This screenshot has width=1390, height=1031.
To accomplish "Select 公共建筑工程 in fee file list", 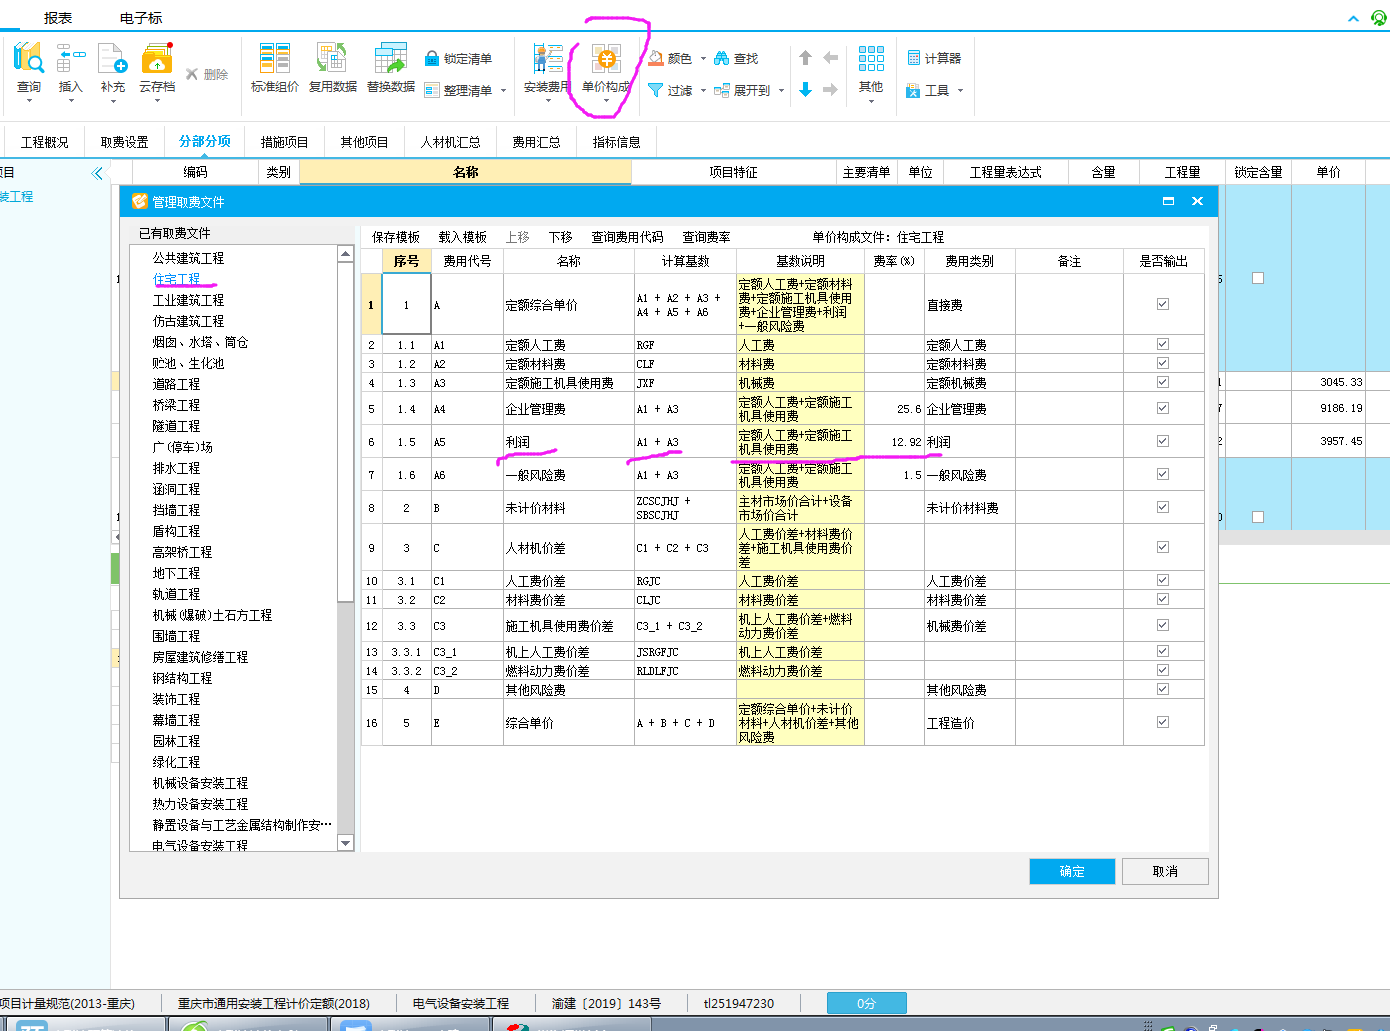I will click(x=188, y=258).
